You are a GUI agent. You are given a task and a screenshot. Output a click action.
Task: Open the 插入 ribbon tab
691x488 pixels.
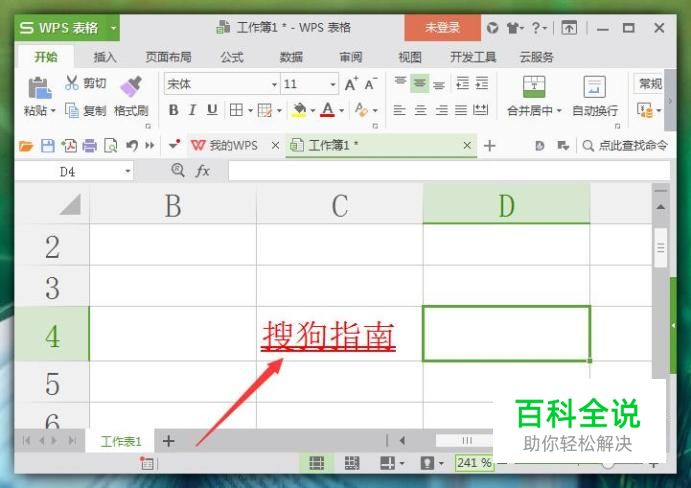point(105,57)
